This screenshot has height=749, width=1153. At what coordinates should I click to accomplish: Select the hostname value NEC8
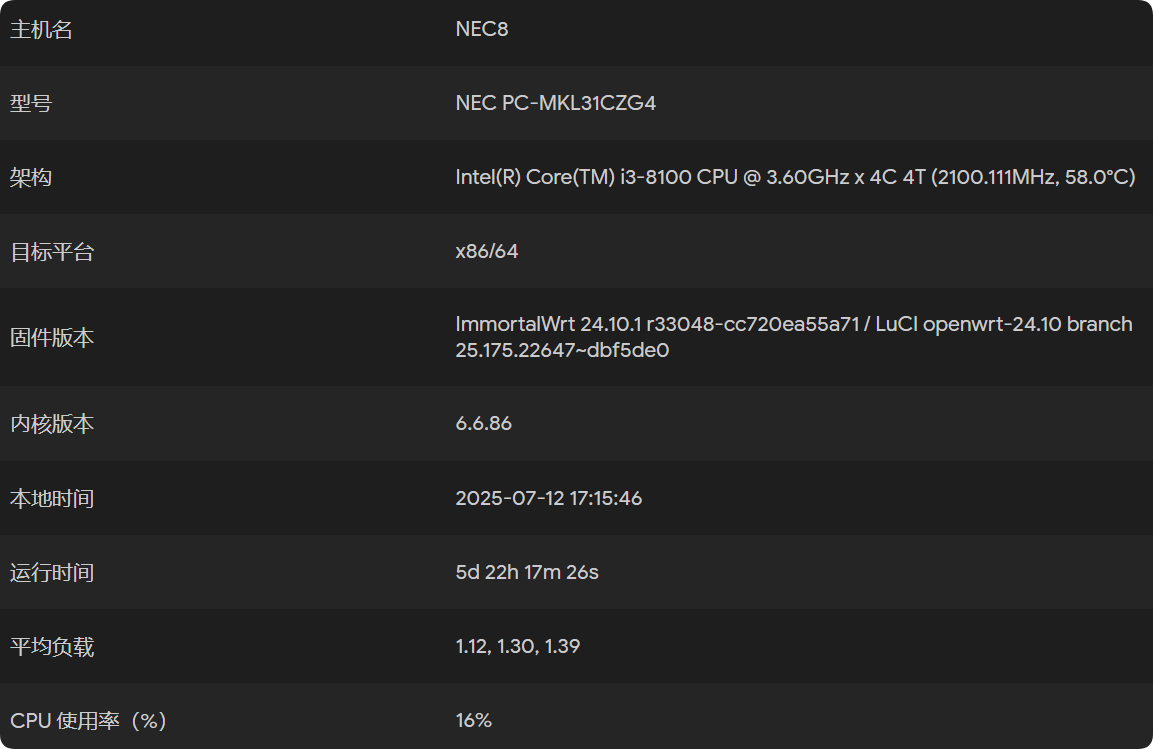pos(481,30)
